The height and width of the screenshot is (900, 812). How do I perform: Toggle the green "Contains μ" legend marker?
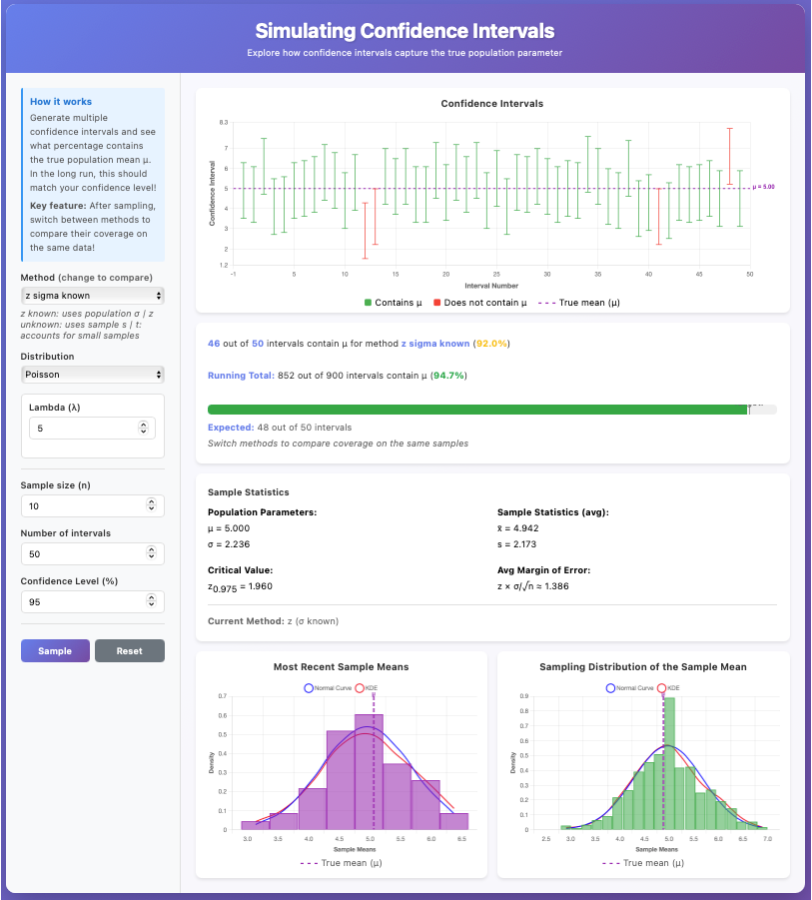point(368,301)
